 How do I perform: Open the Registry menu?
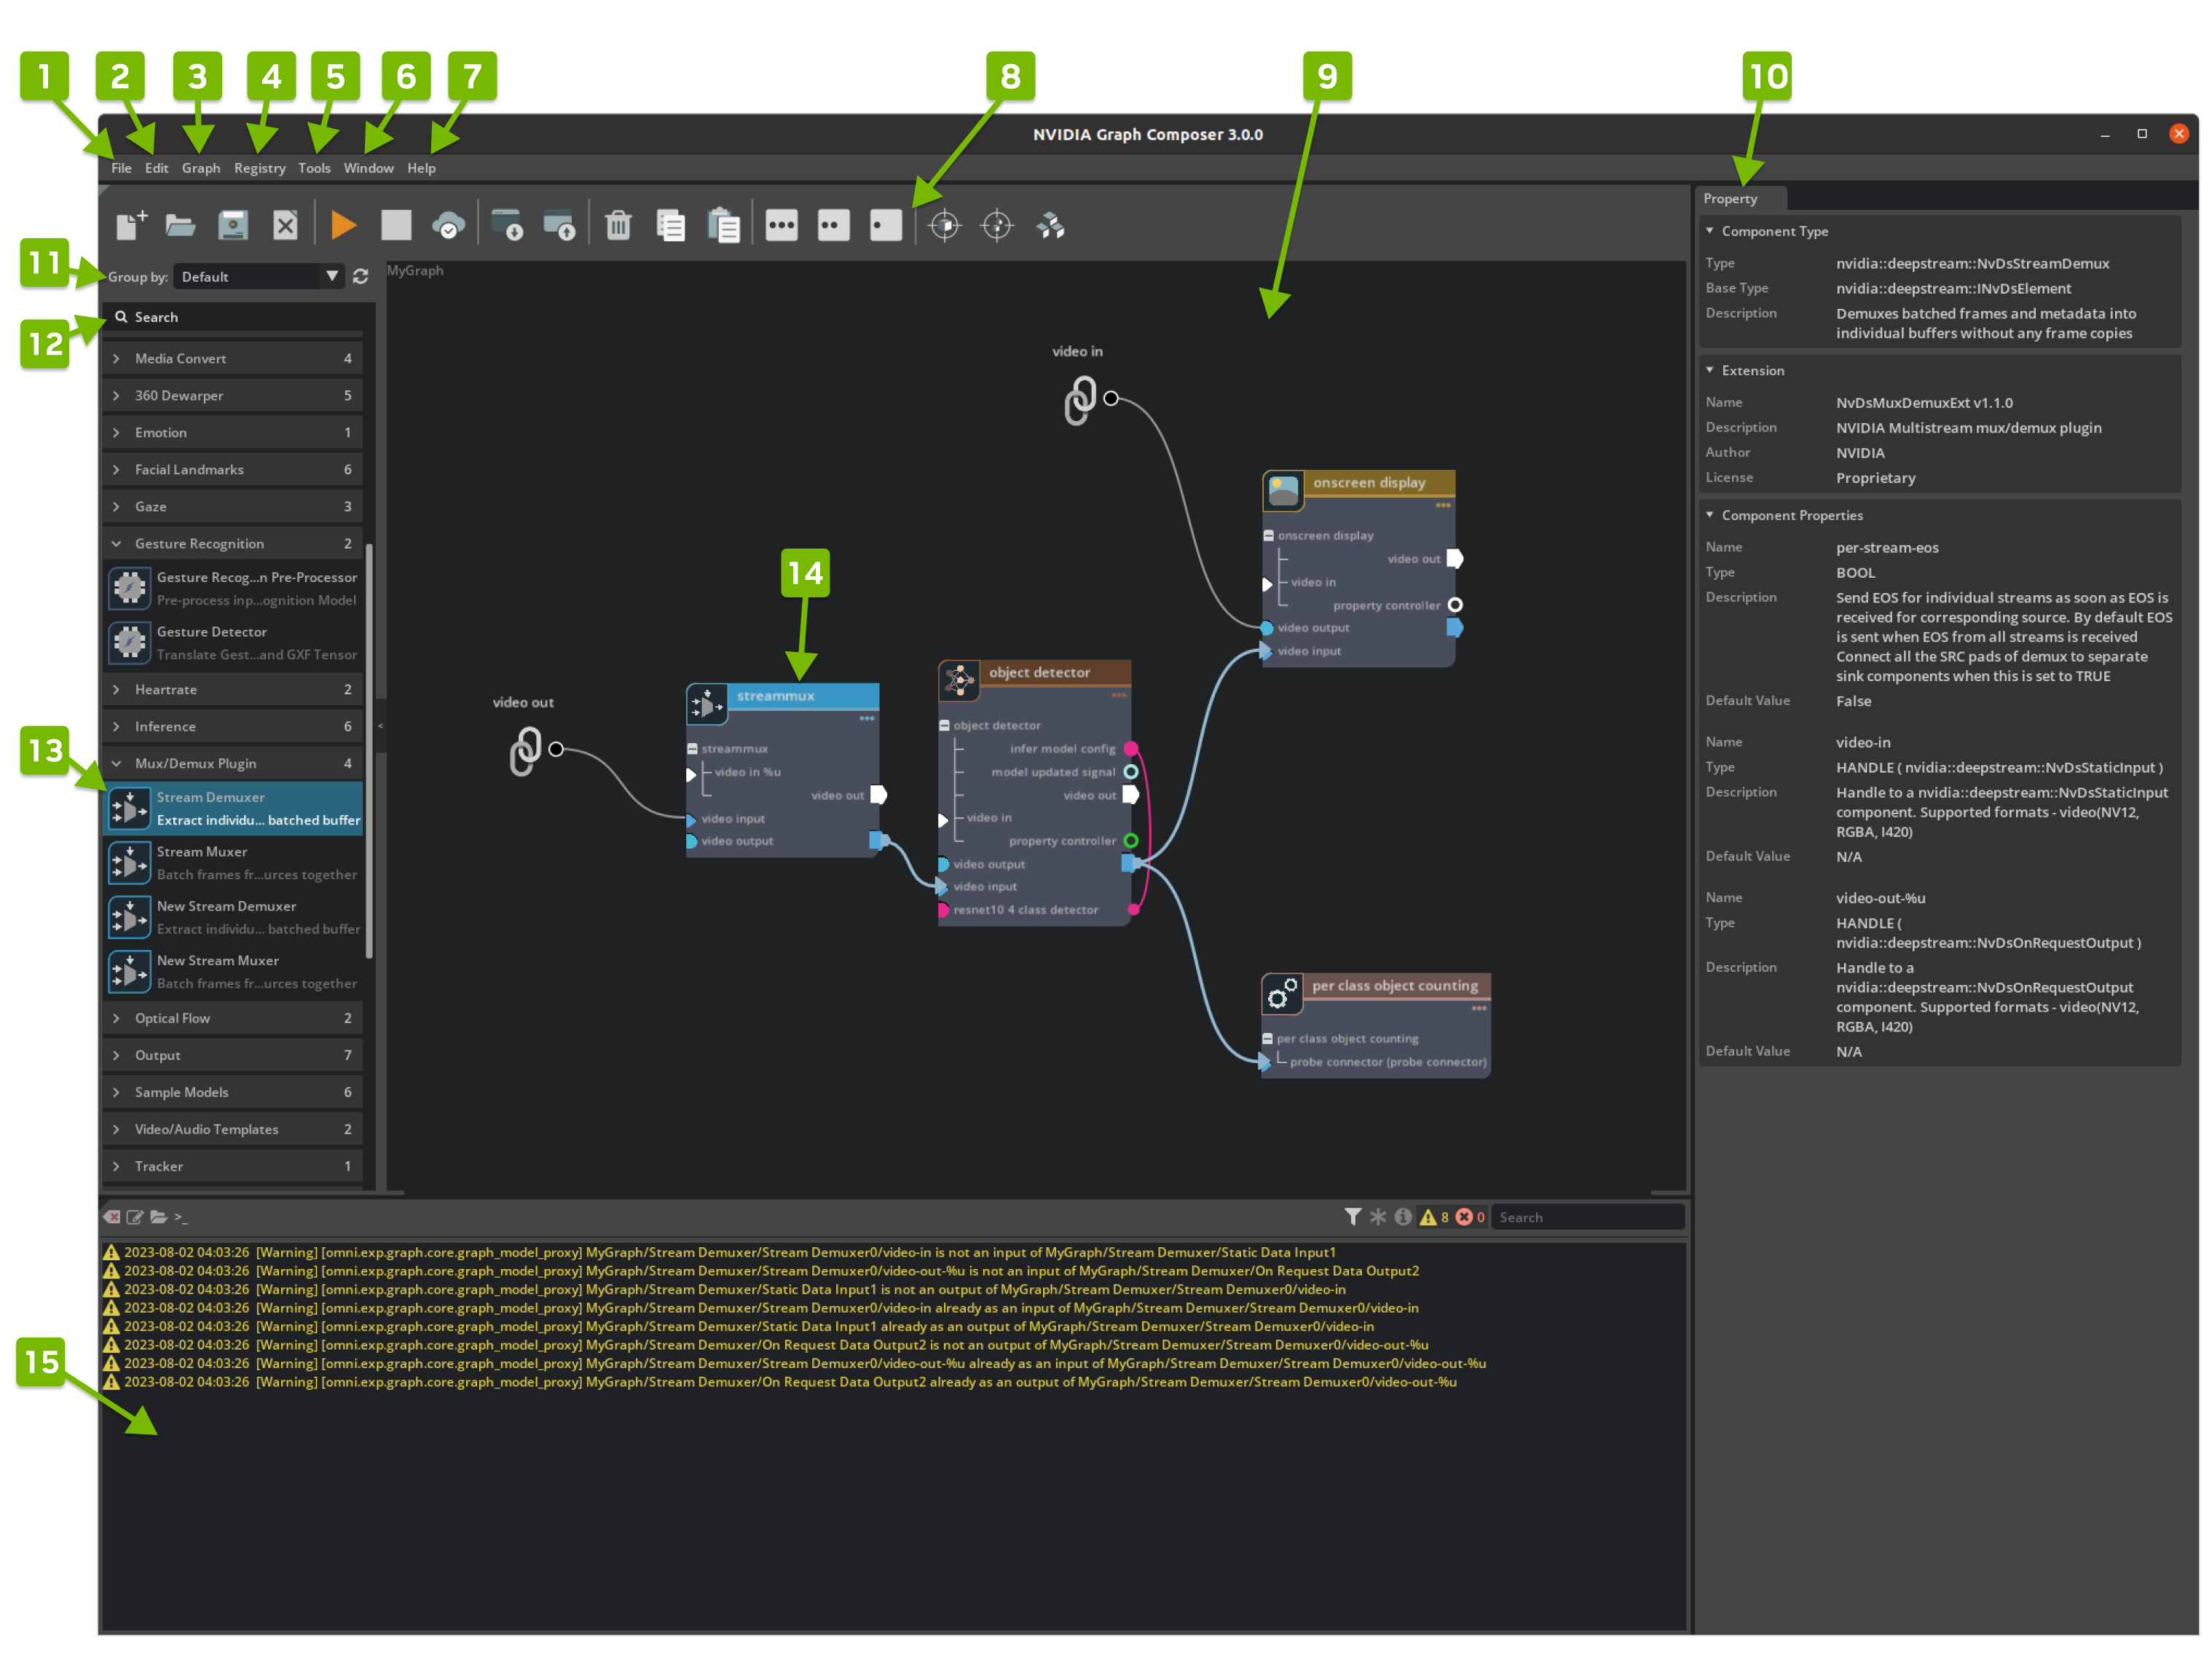click(x=259, y=168)
